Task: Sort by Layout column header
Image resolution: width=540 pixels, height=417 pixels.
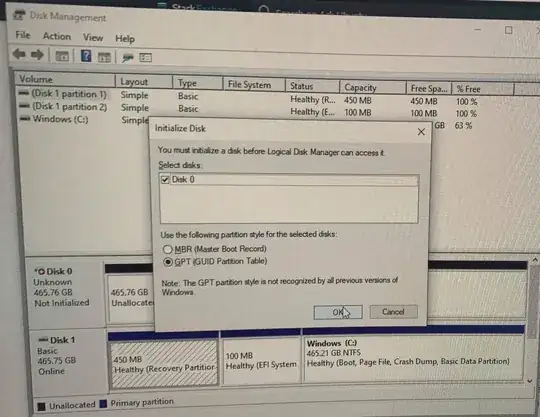Action: click(x=144, y=82)
